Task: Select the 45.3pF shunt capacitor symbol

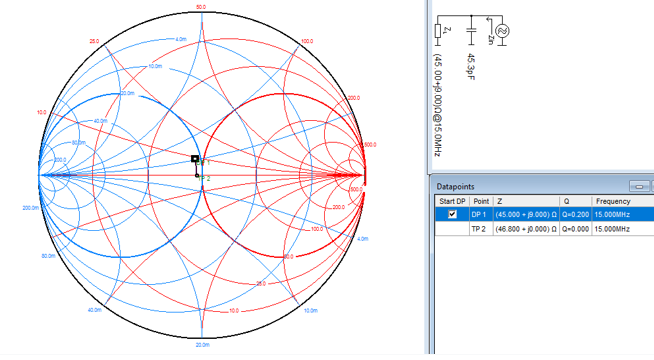Action: point(471,30)
